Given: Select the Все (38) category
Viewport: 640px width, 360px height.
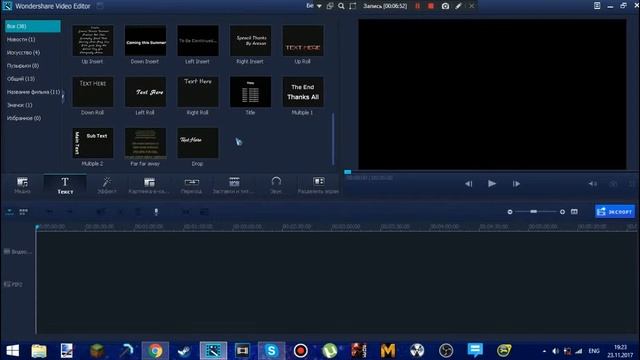Looking at the screenshot, I should [33, 26].
